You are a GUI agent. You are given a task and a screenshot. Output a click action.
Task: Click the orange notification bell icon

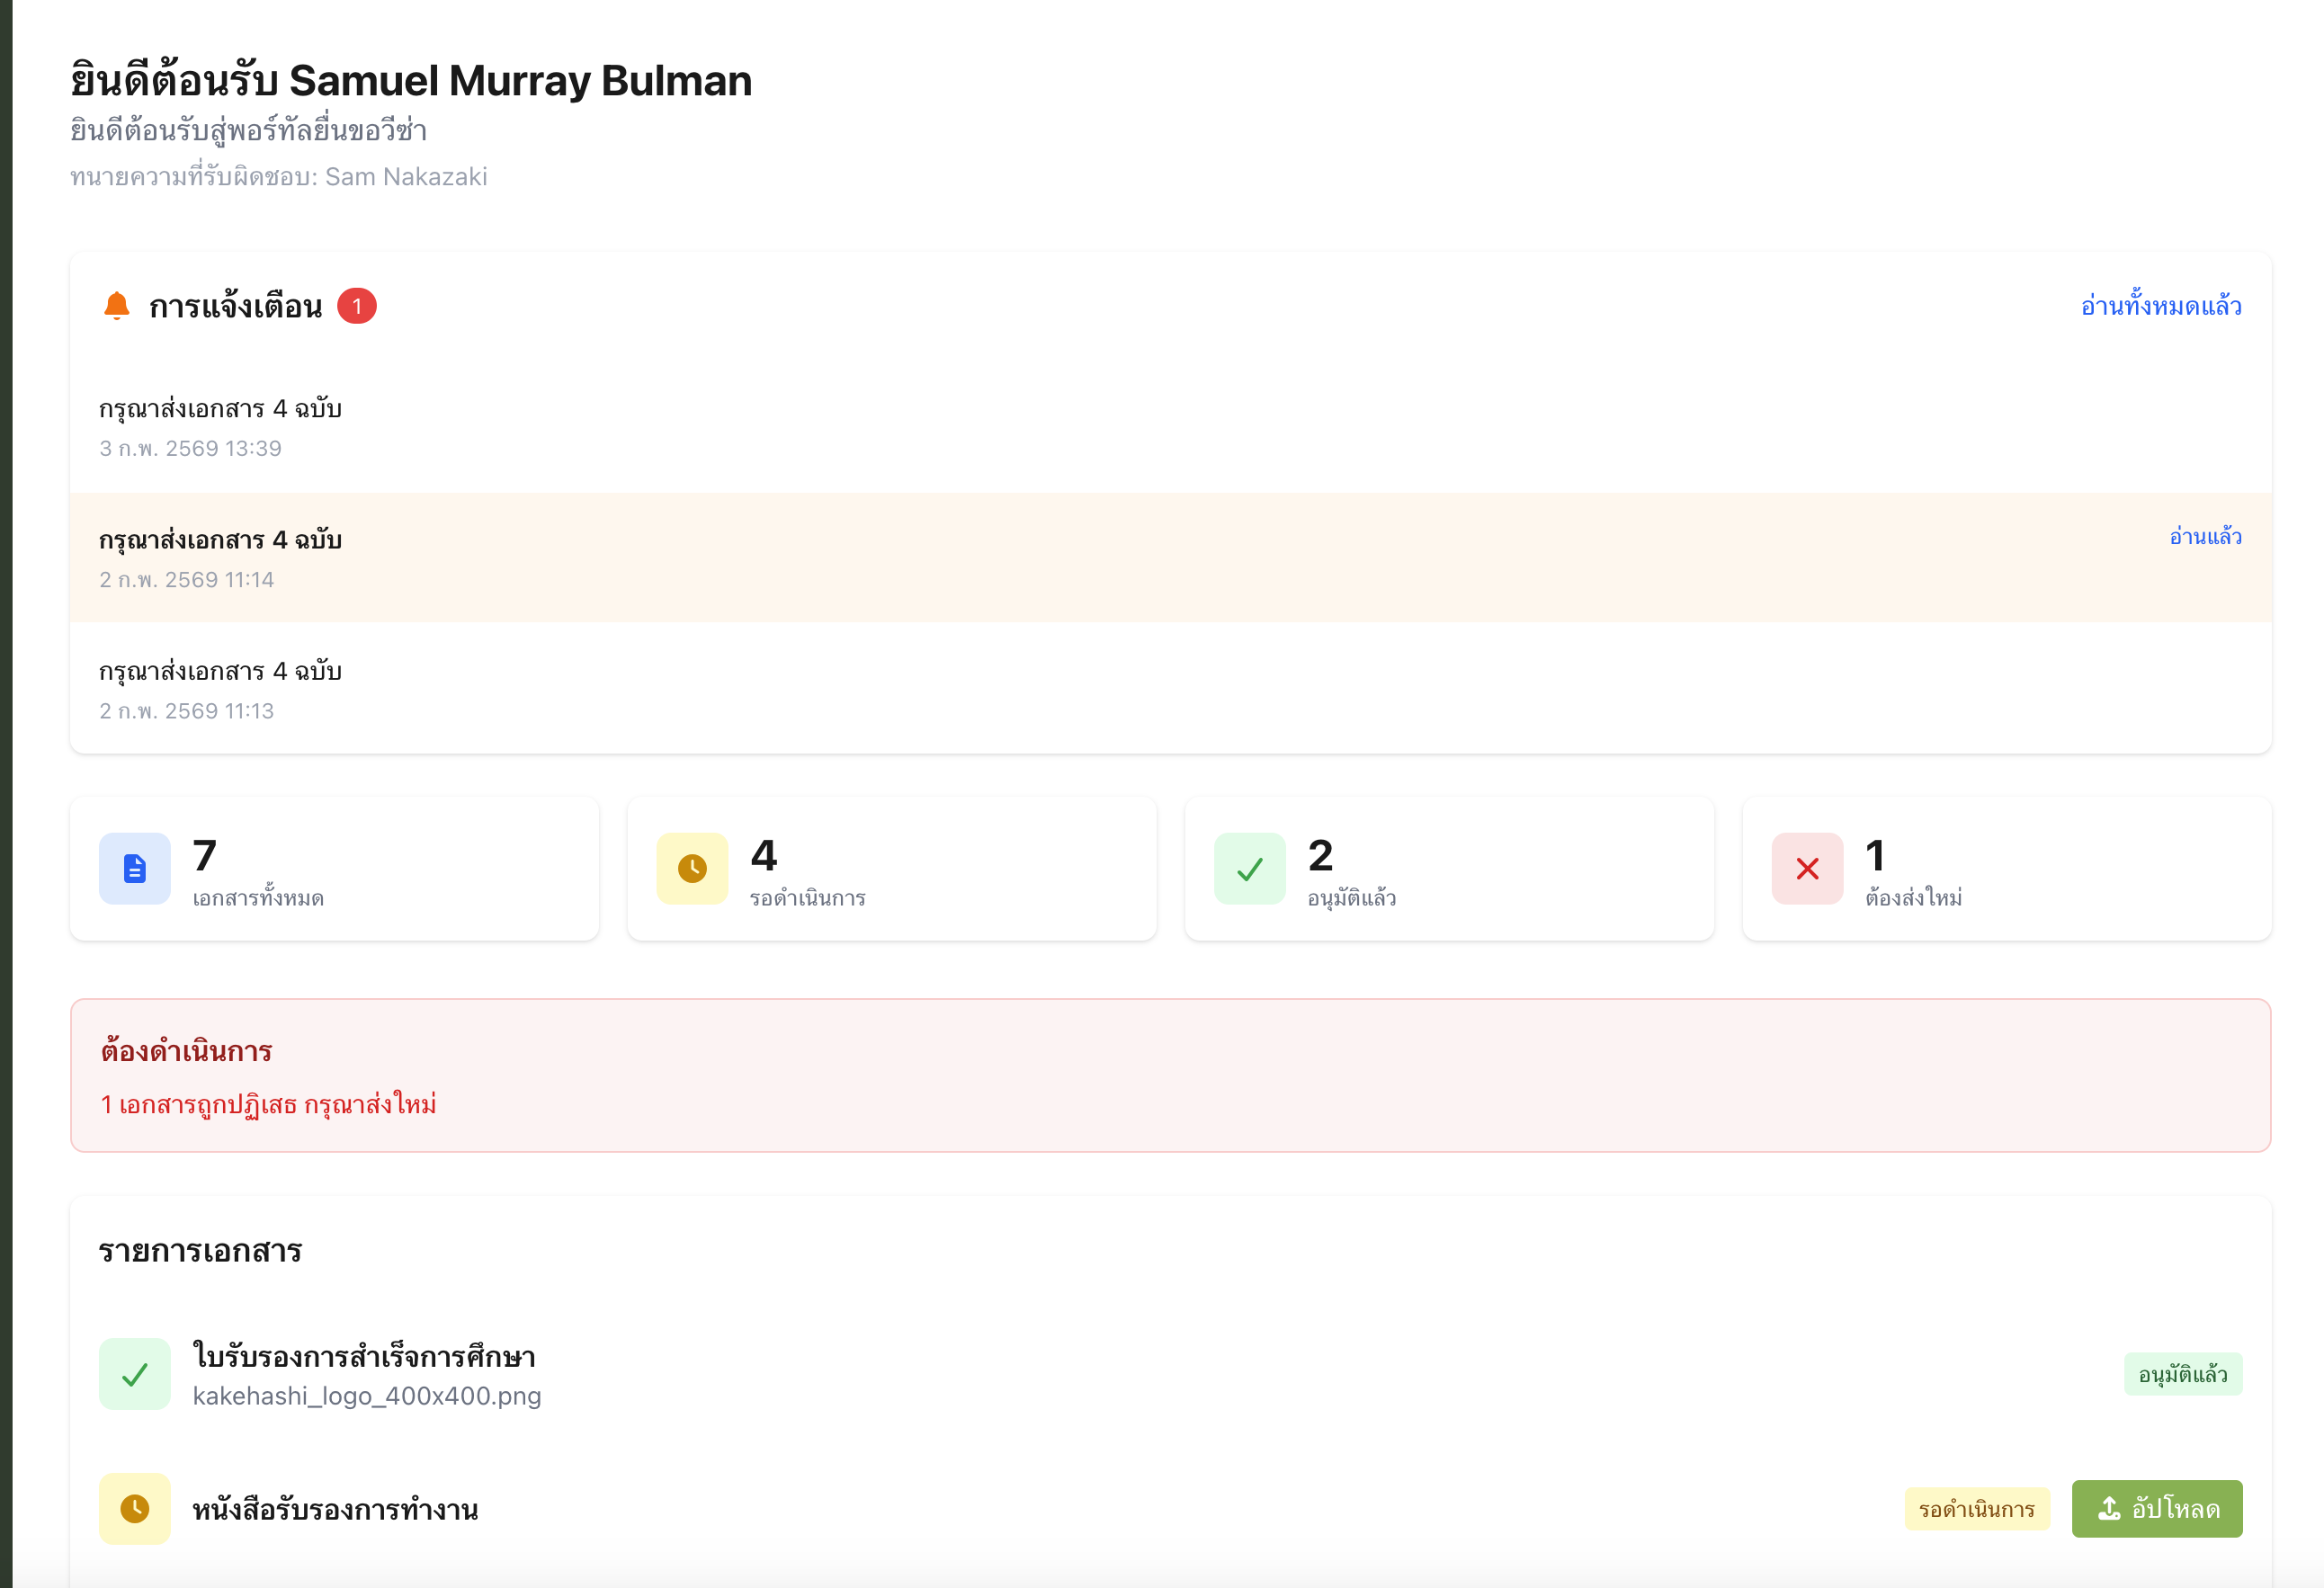(117, 305)
